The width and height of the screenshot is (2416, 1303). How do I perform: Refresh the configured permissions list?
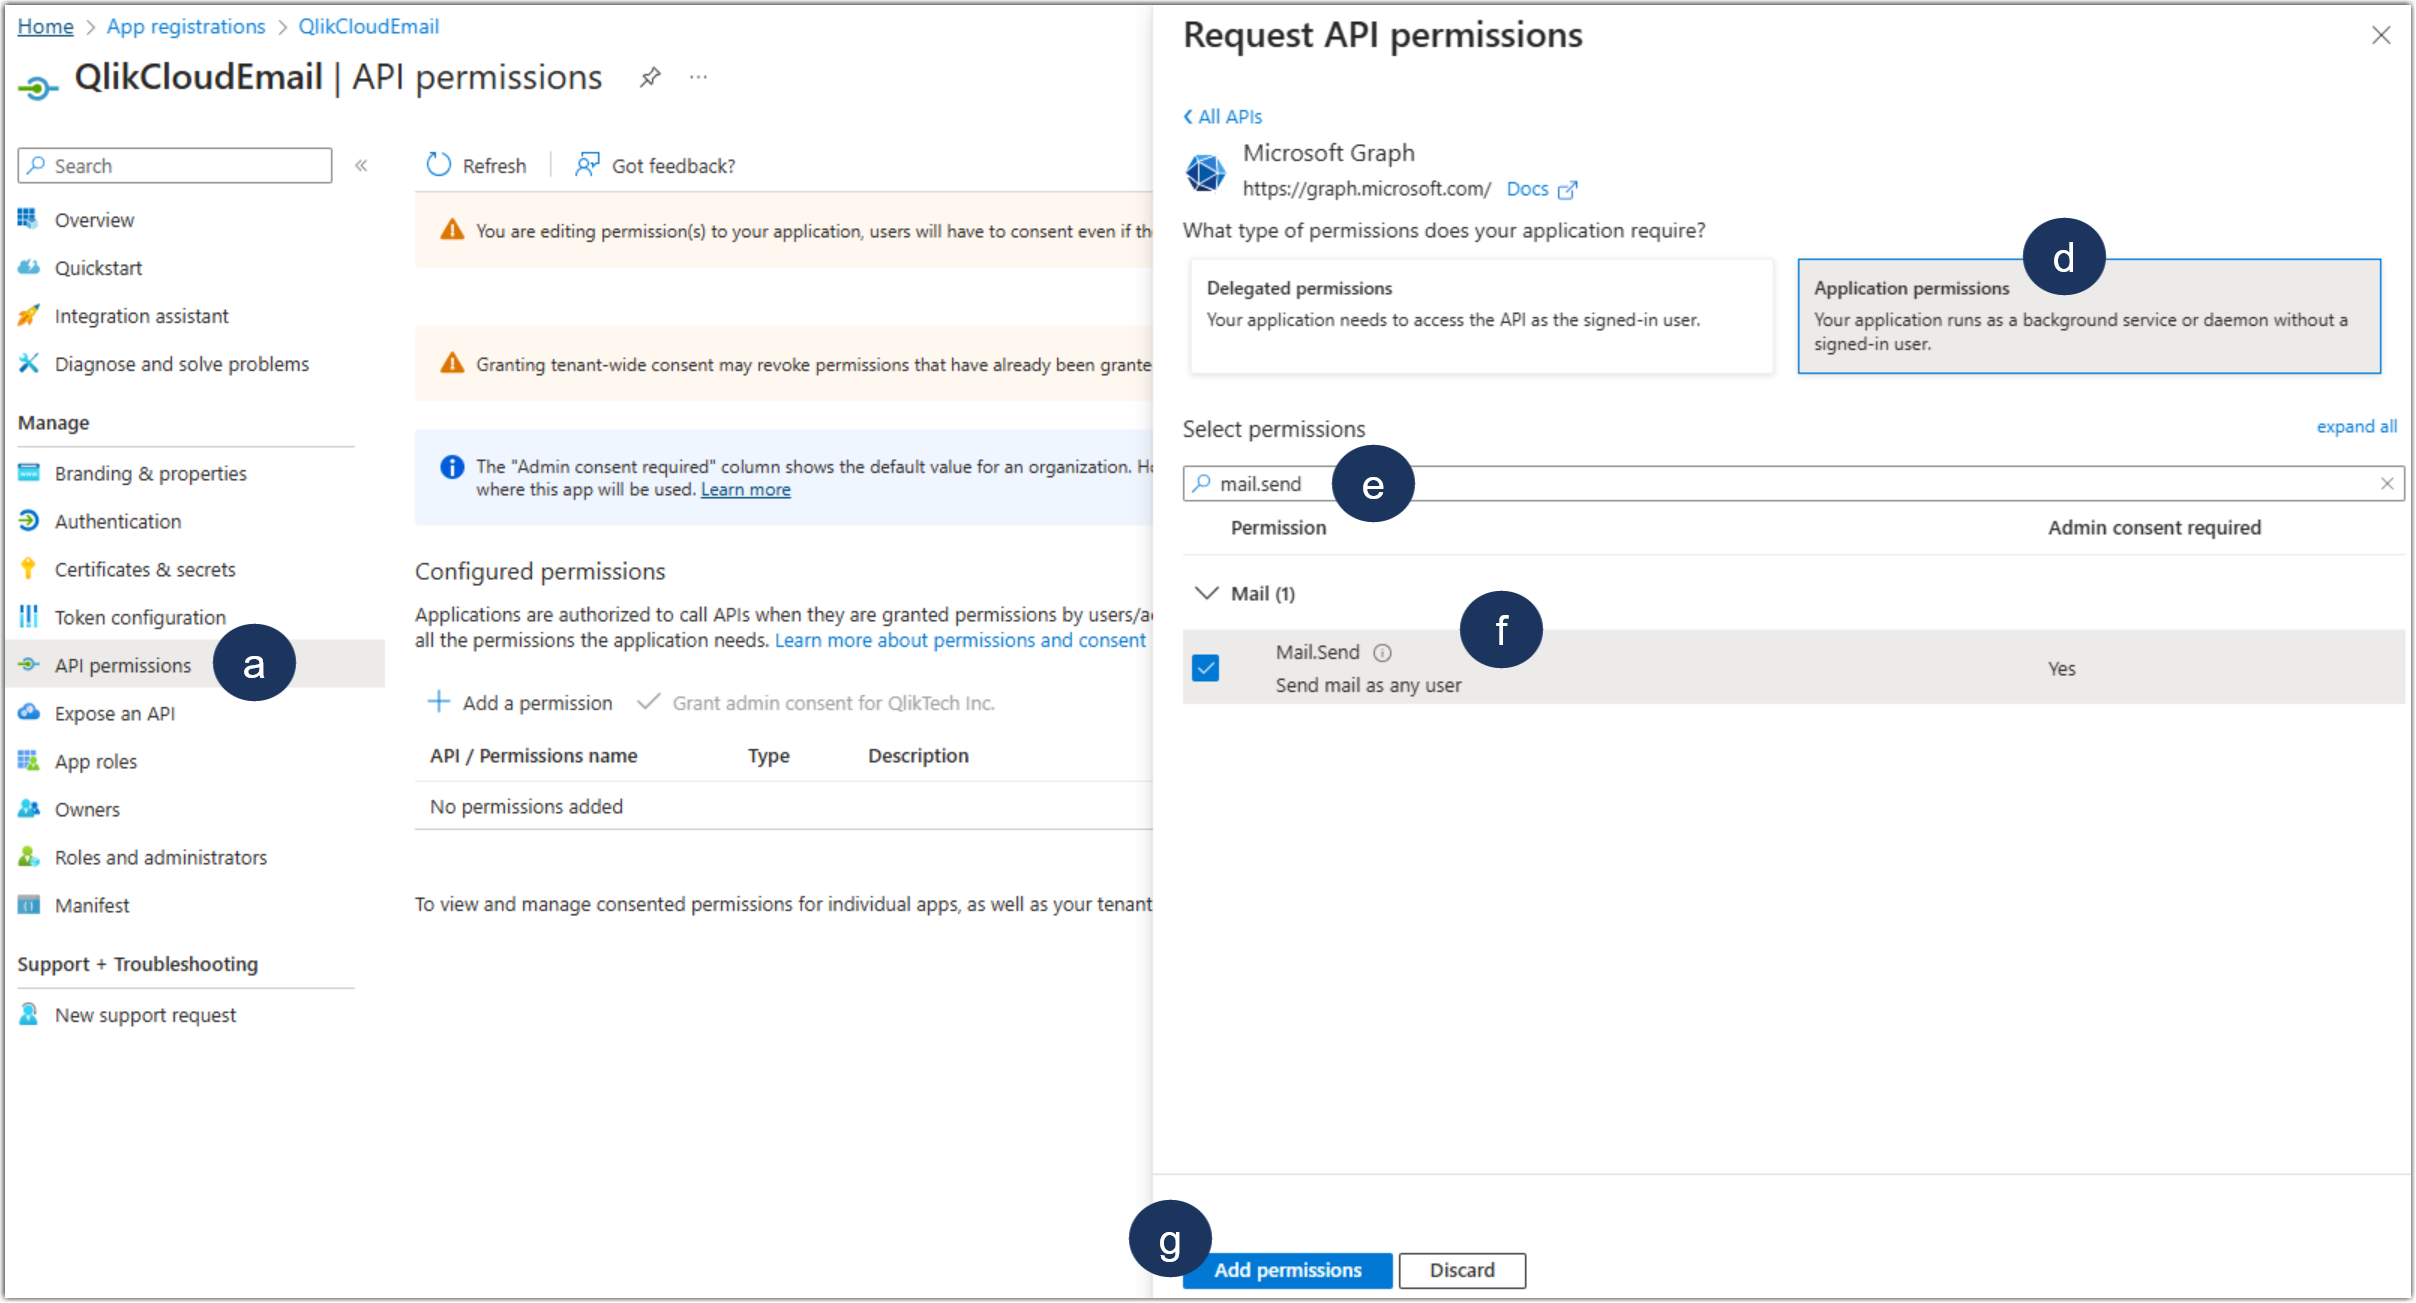tap(477, 164)
